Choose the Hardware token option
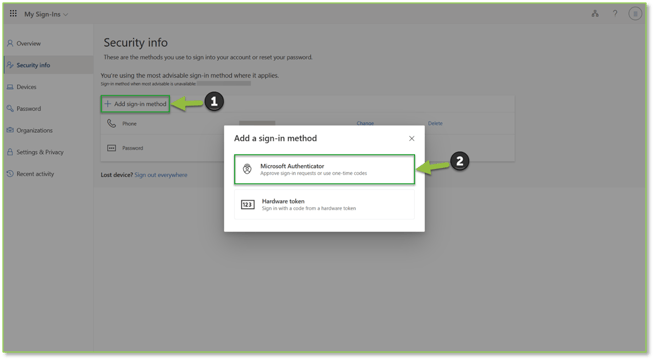The width and height of the screenshot is (654, 360). click(324, 204)
